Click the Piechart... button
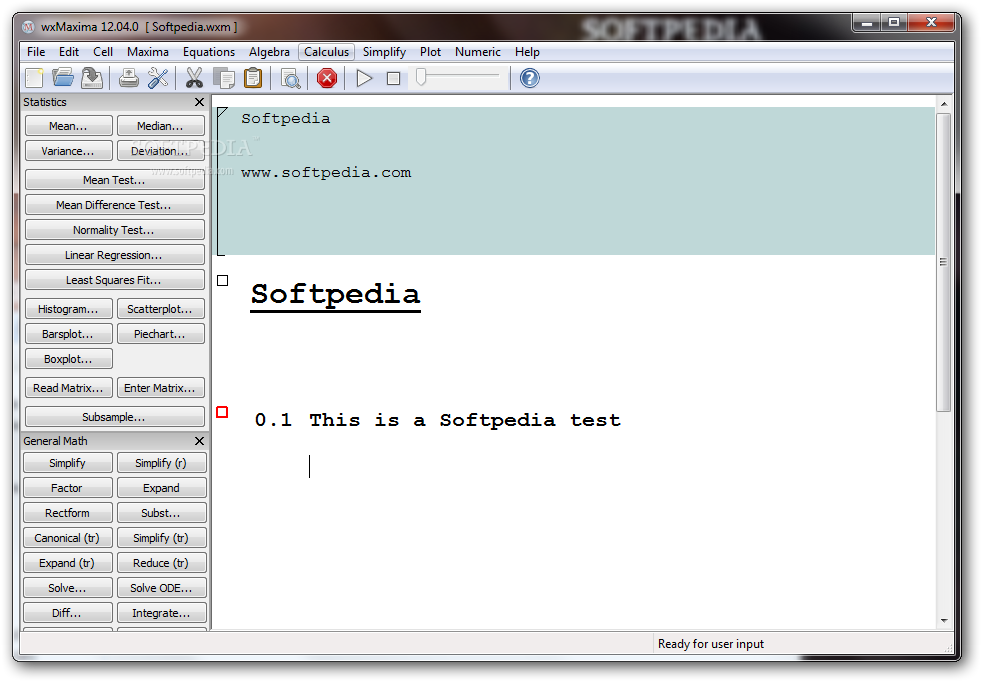Screen dimensions: 982x682 click(161, 334)
